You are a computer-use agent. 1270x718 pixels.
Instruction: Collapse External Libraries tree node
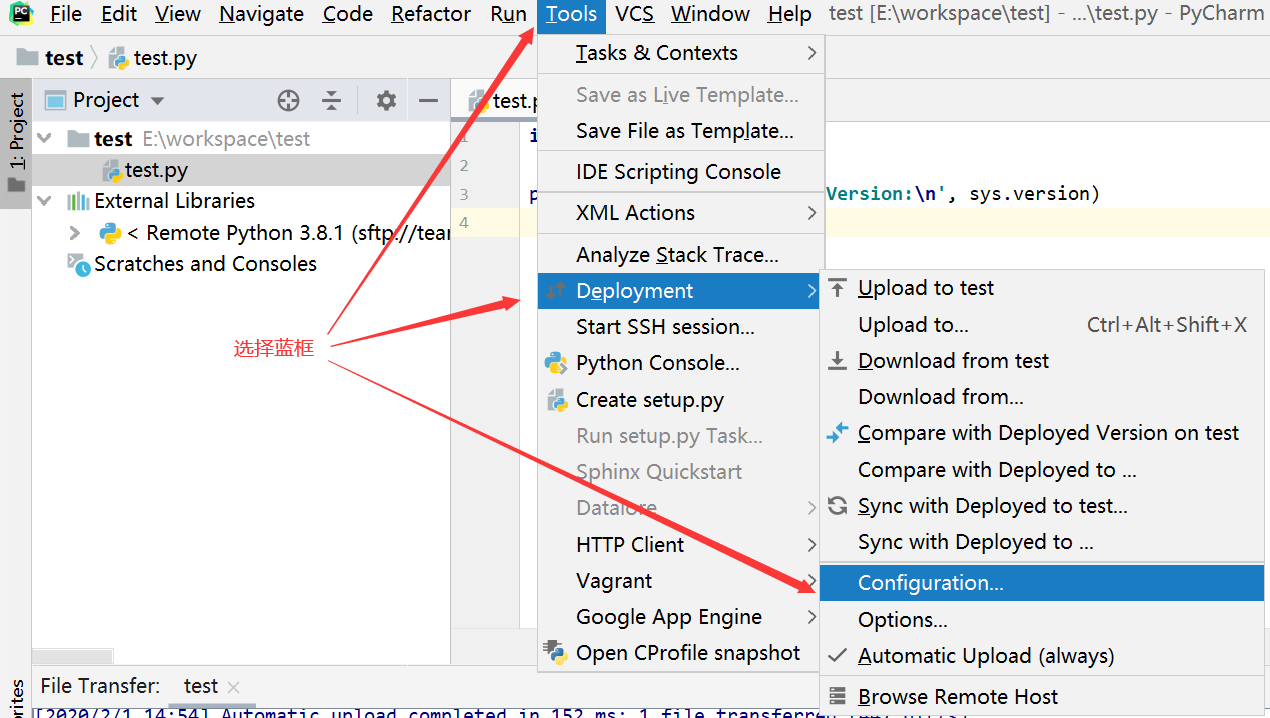[x=44, y=201]
